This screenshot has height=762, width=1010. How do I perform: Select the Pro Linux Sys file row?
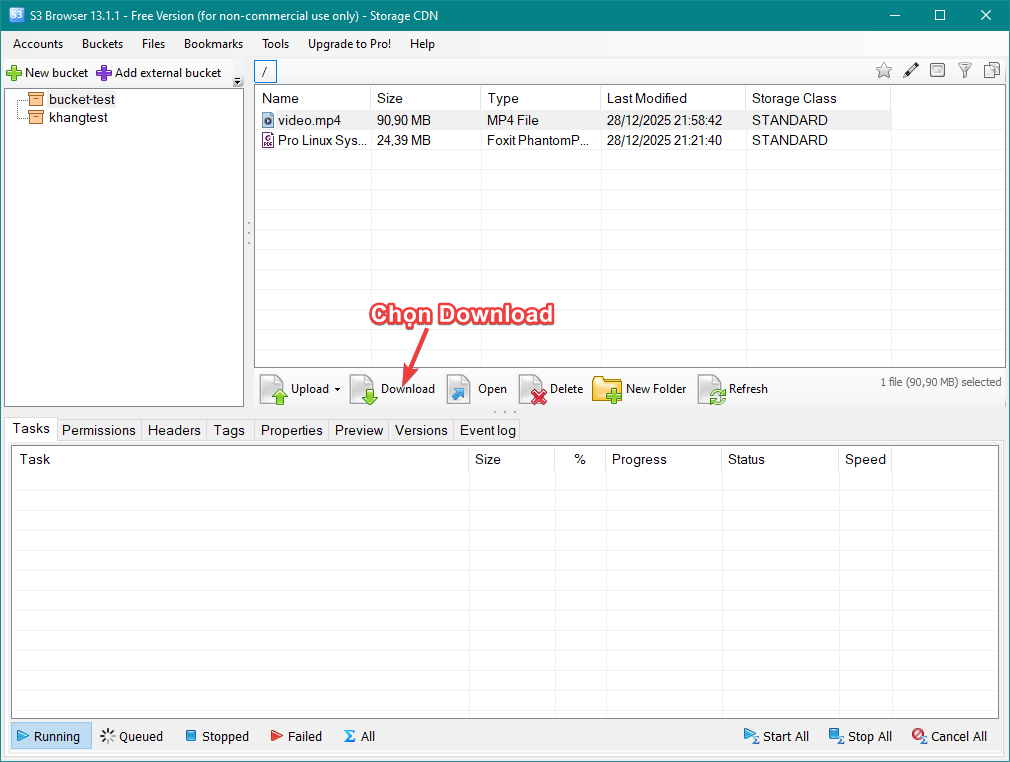click(x=322, y=141)
